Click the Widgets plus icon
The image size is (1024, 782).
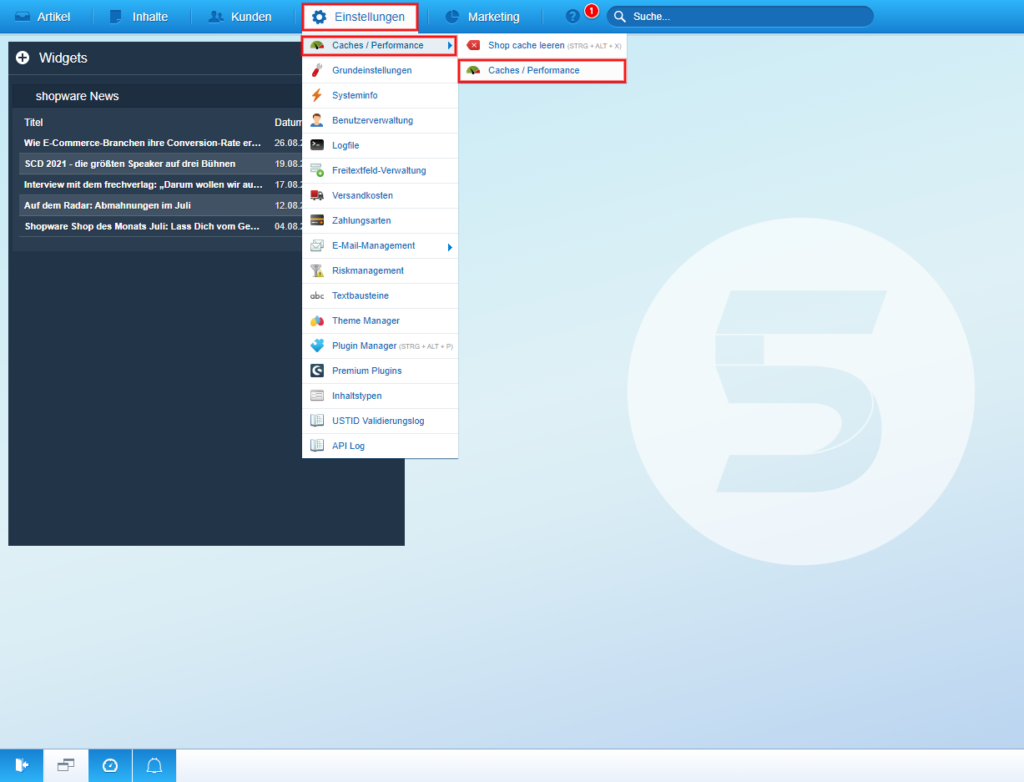(x=22, y=58)
